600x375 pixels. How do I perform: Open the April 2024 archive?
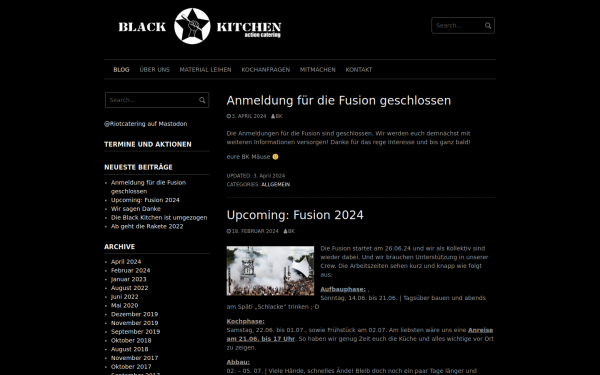coord(126,262)
